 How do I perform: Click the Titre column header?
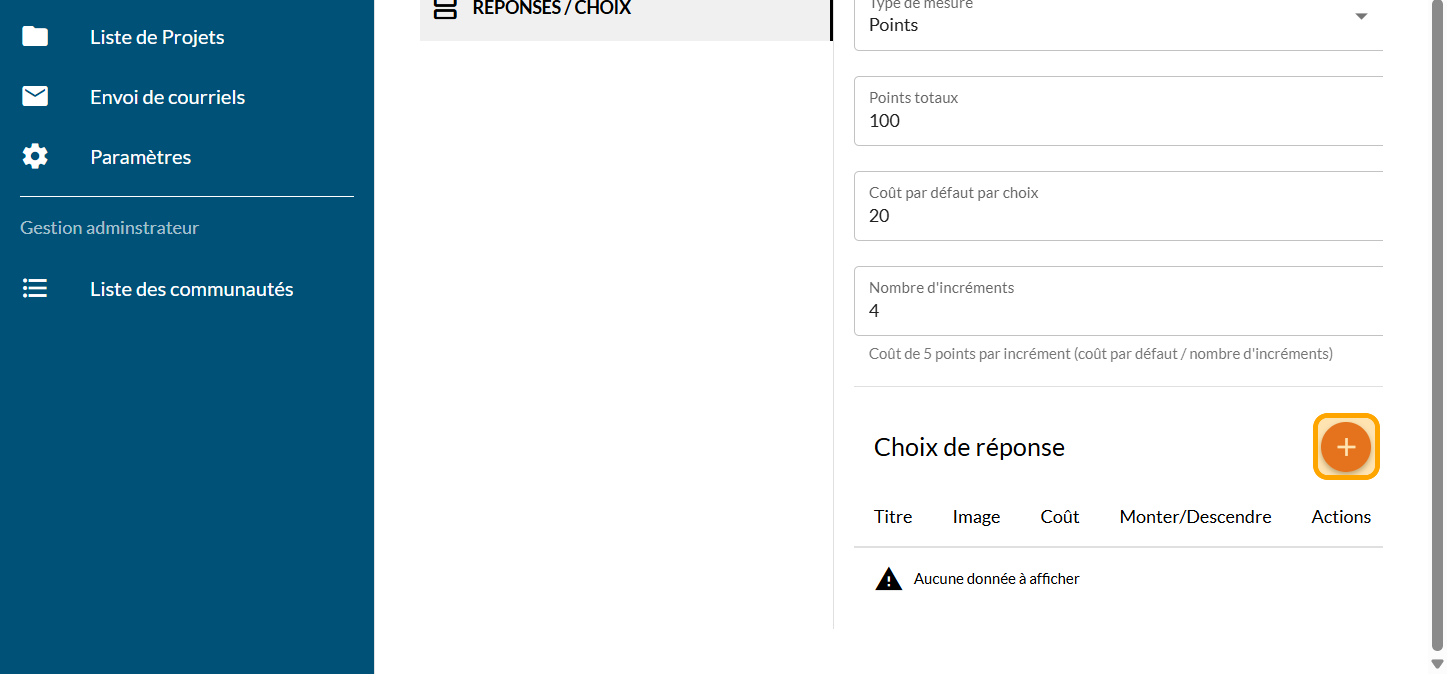coord(892,517)
